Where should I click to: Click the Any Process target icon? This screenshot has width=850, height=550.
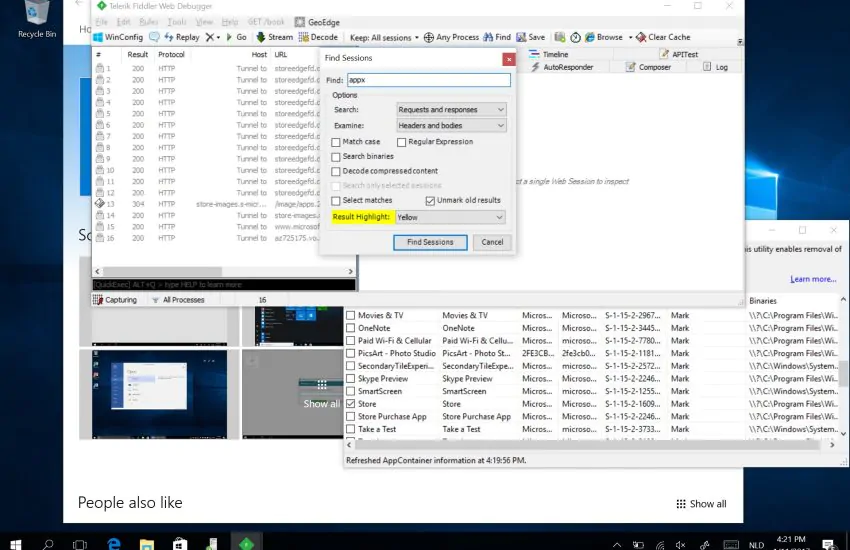pos(429,37)
